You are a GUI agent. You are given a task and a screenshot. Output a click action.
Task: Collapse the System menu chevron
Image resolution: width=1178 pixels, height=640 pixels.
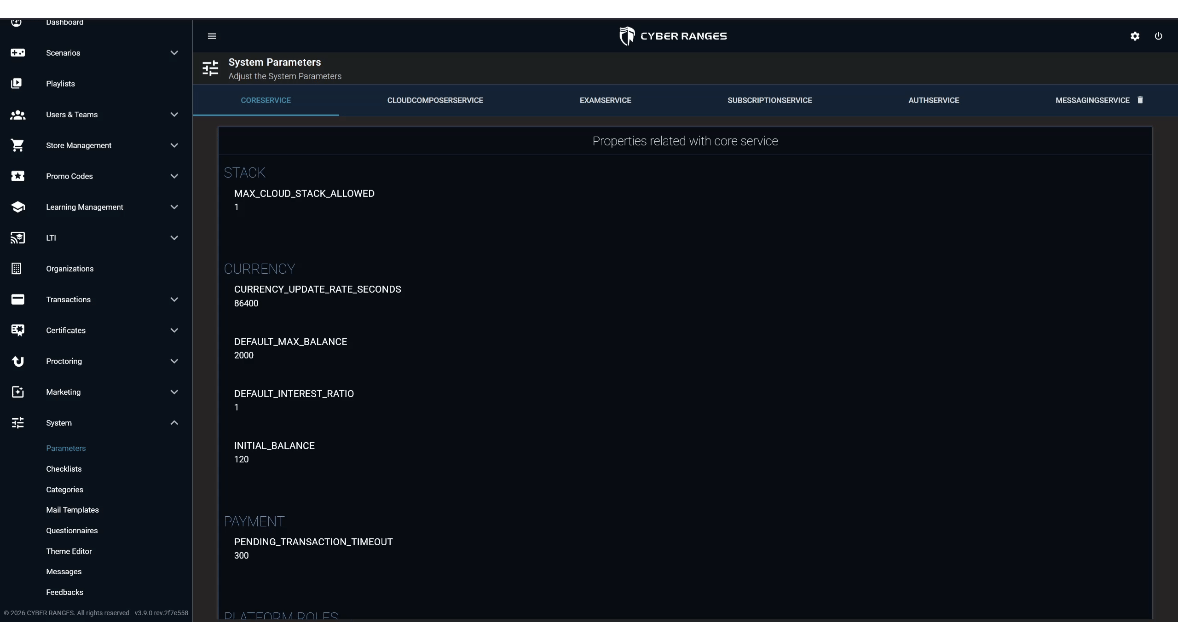click(174, 423)
